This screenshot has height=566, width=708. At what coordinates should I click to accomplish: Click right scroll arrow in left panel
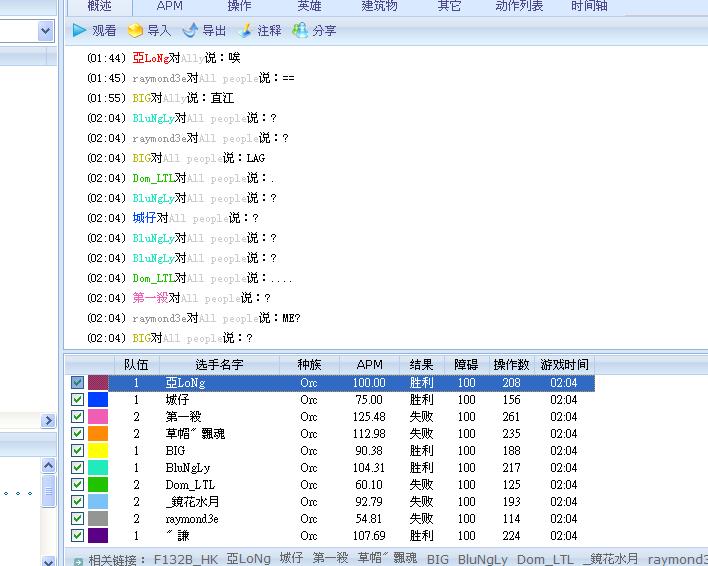(47, 422)
